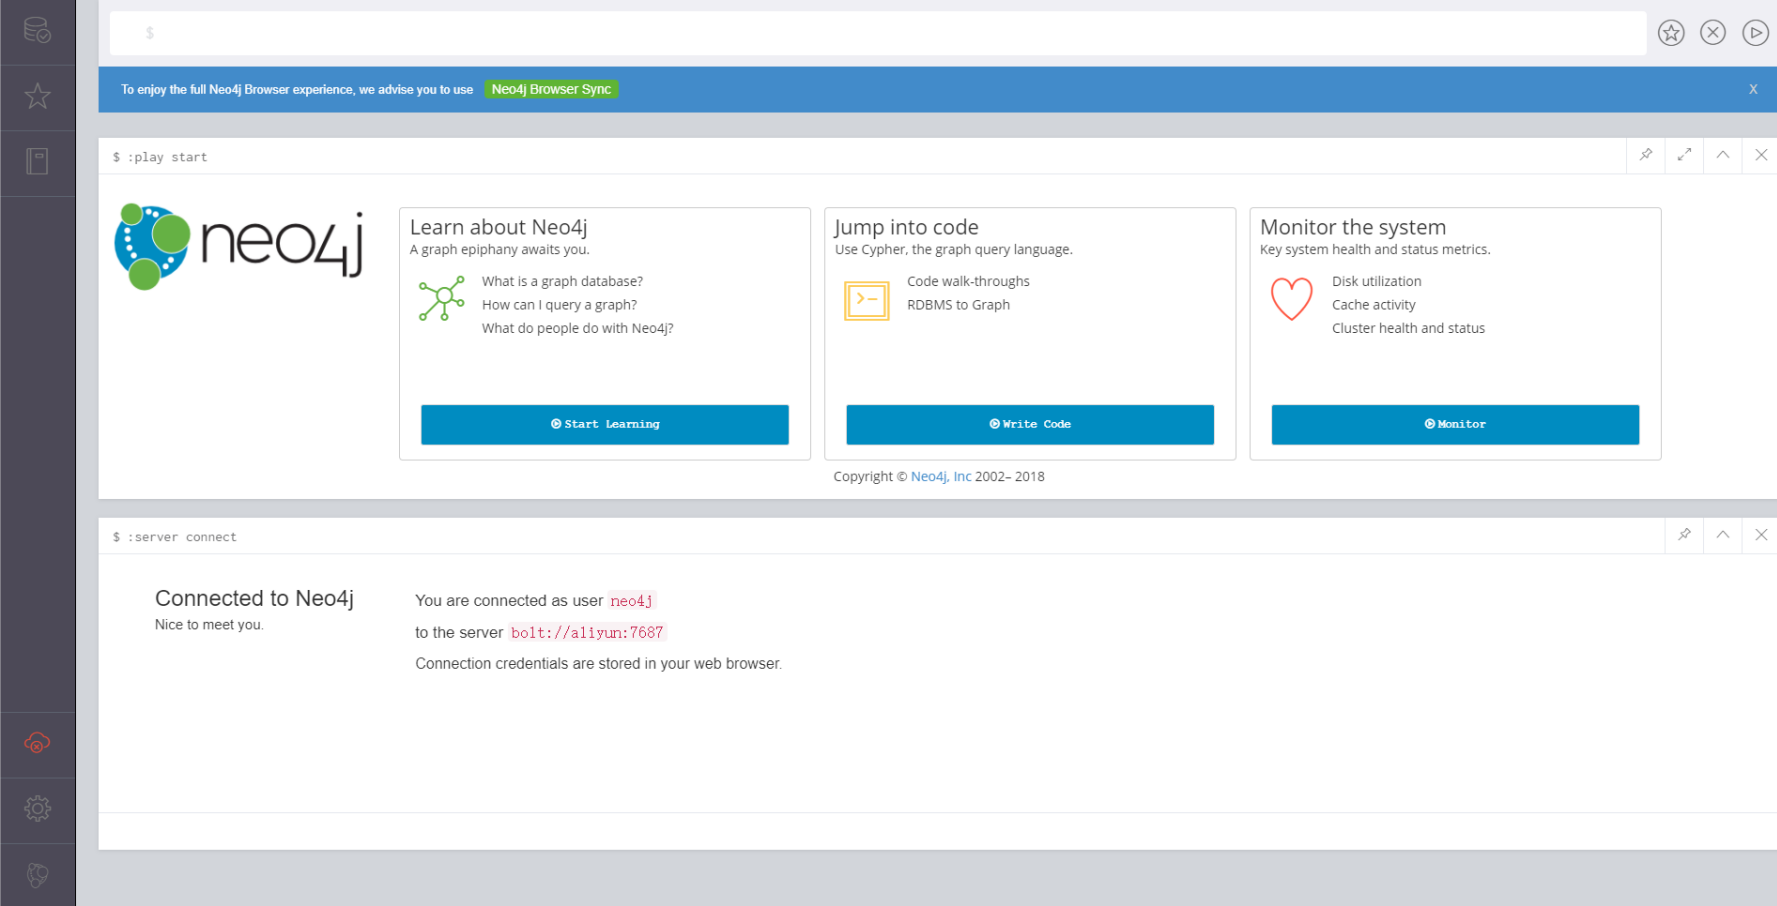Open the Favorites star in the sidebar
This screenshot has width=1777, height=906.
click(37, 96)
